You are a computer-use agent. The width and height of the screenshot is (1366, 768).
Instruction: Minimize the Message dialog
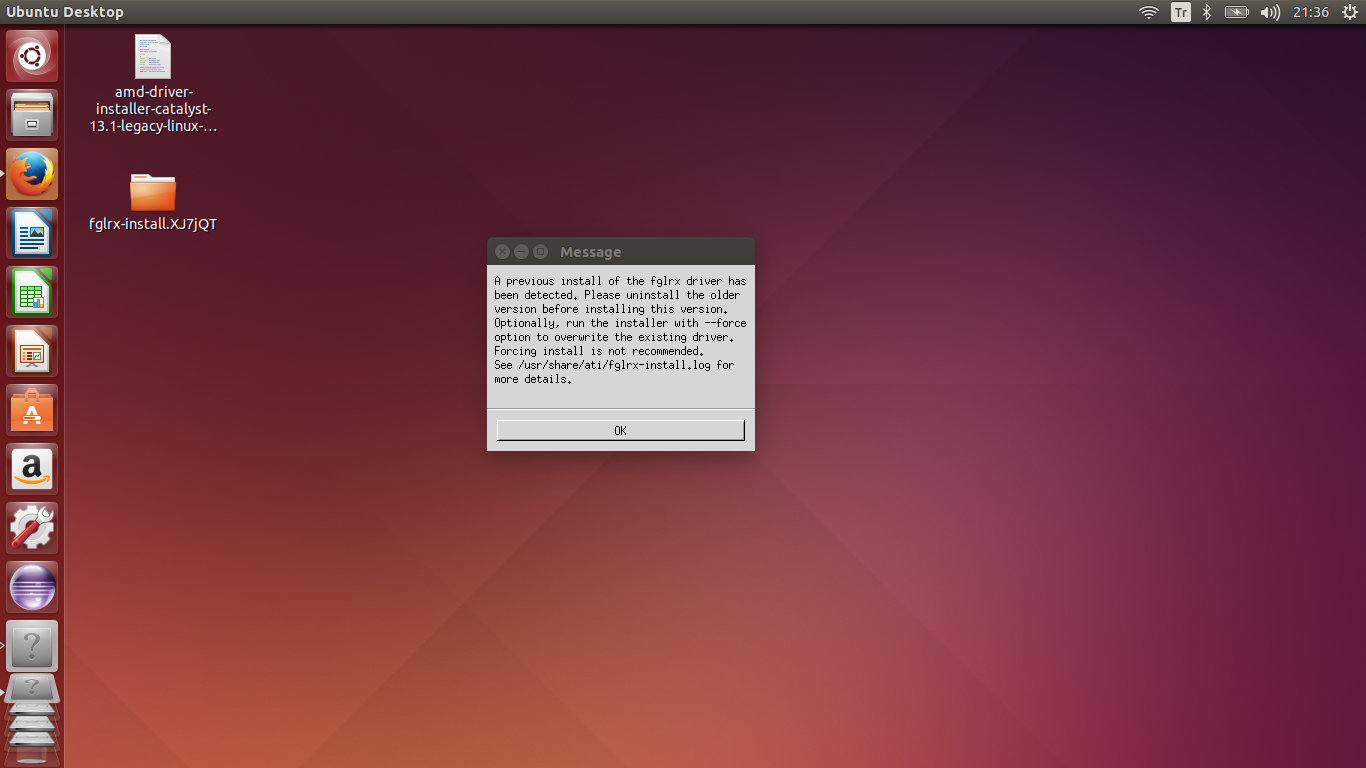(521, 252)
